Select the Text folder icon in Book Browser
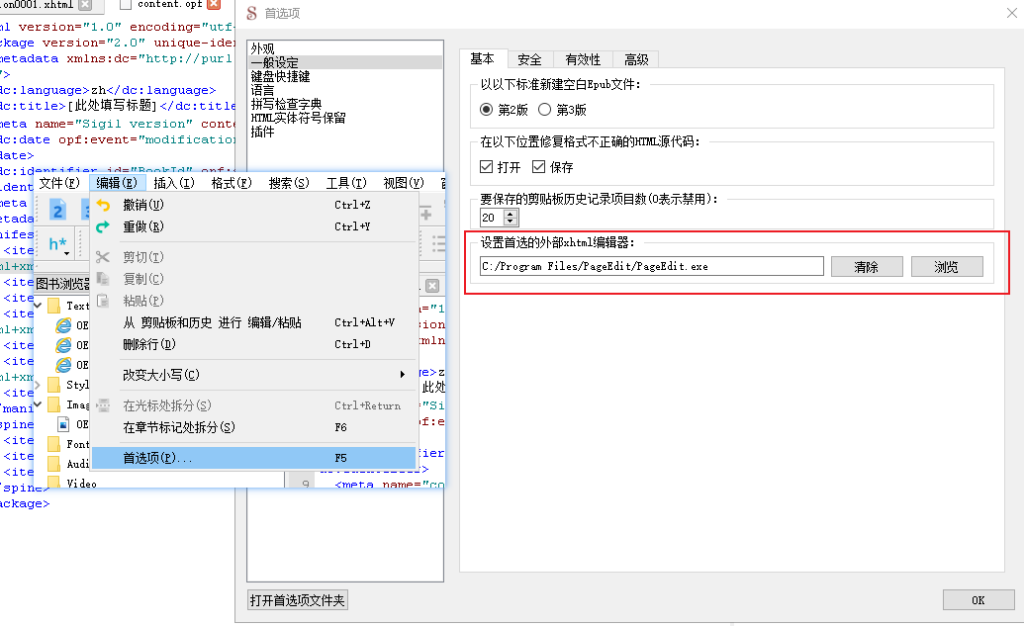The image size is (1024, 626). pyautogui.click(x=54, y=305)
